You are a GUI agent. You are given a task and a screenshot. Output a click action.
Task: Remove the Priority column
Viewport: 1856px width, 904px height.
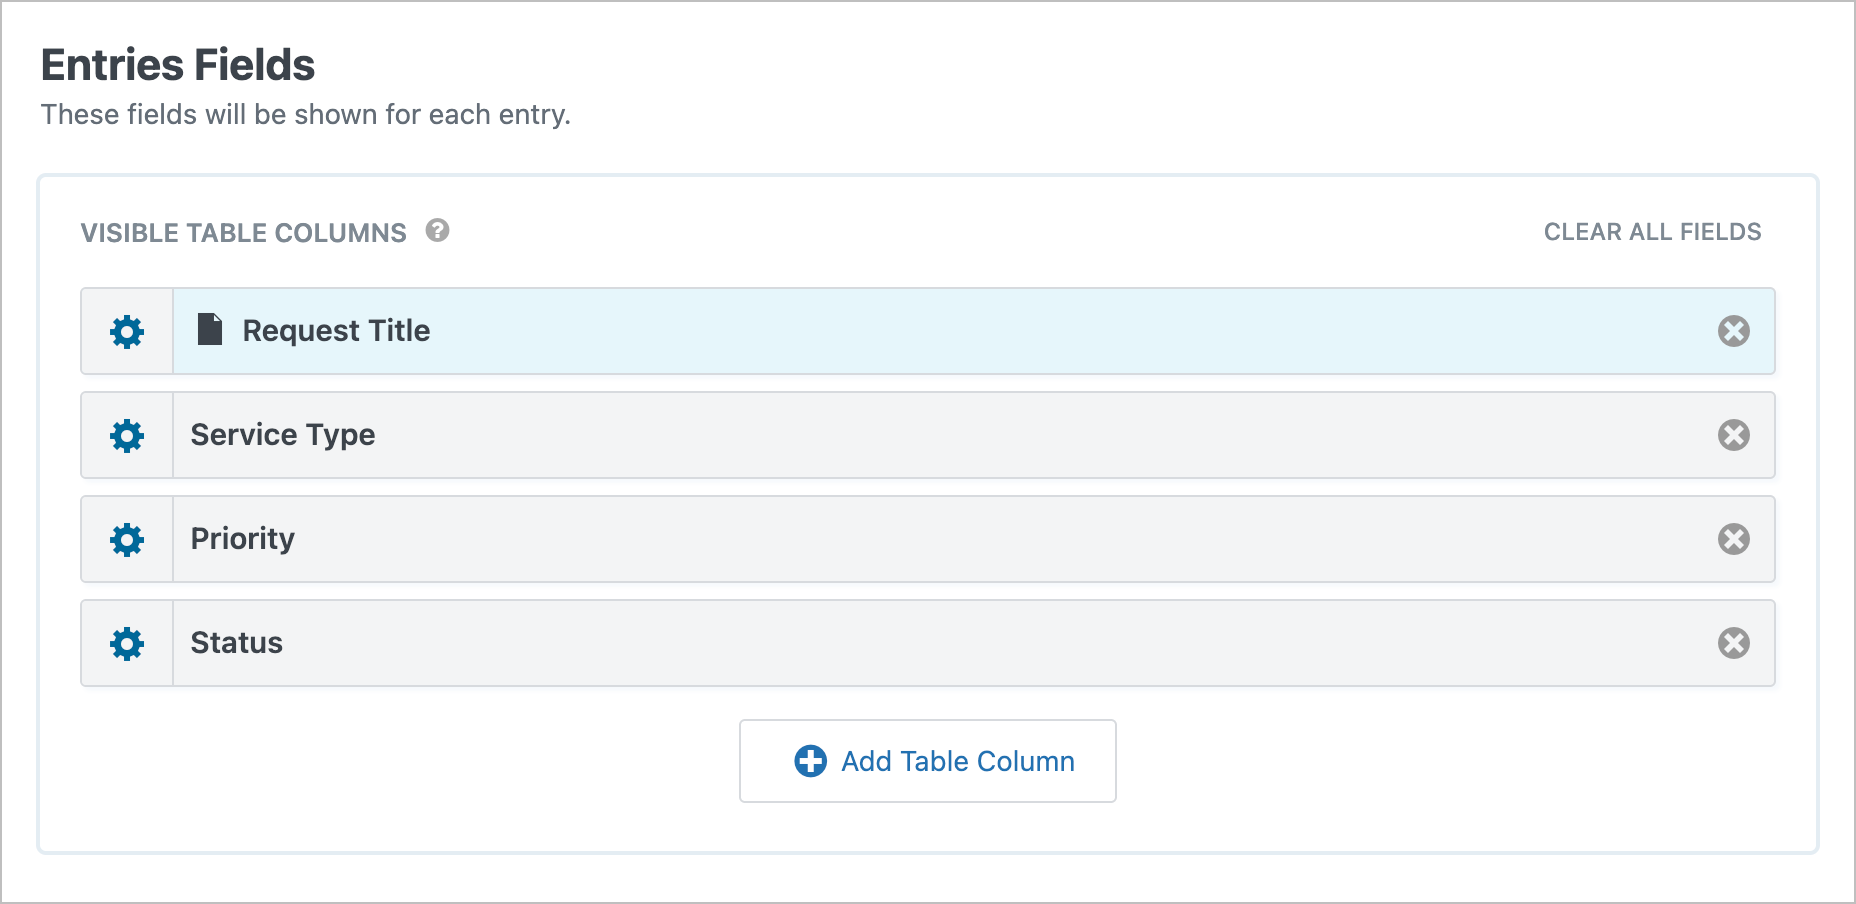pos(1734,539)
